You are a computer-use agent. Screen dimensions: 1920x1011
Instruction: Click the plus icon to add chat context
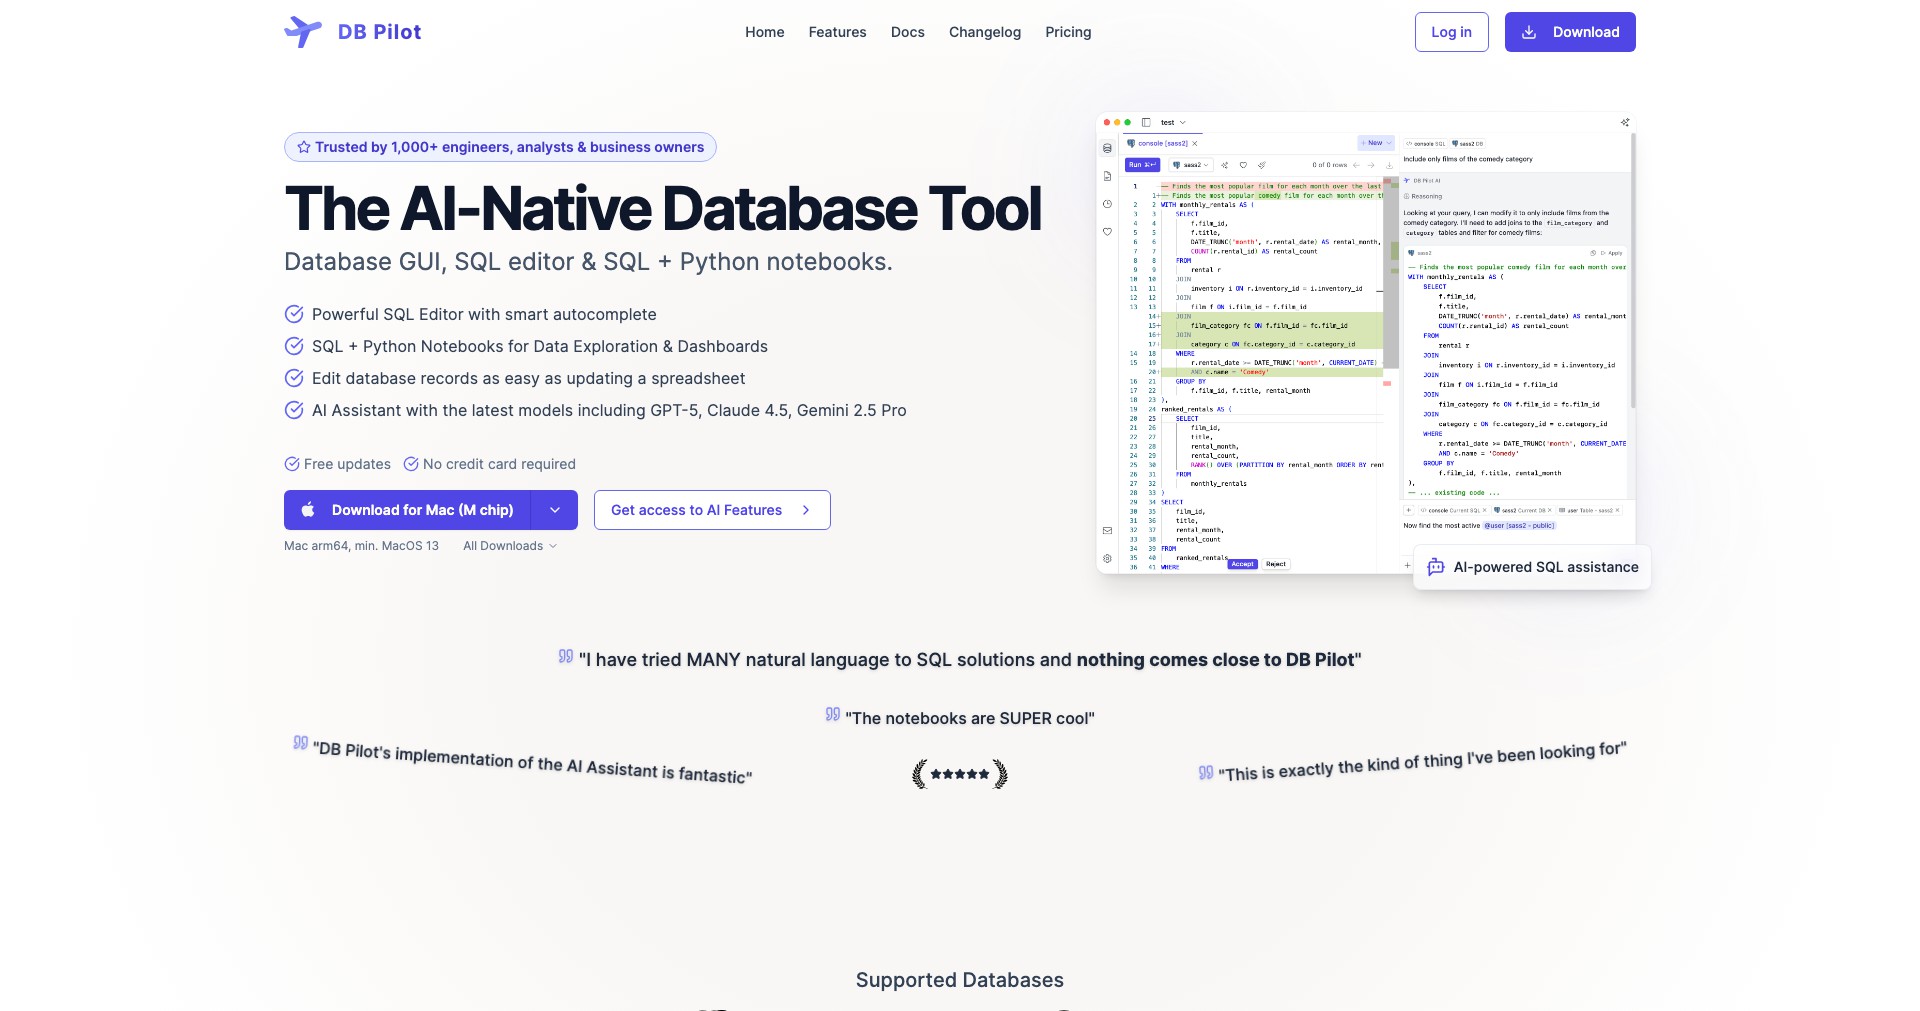click(1408, 510)
